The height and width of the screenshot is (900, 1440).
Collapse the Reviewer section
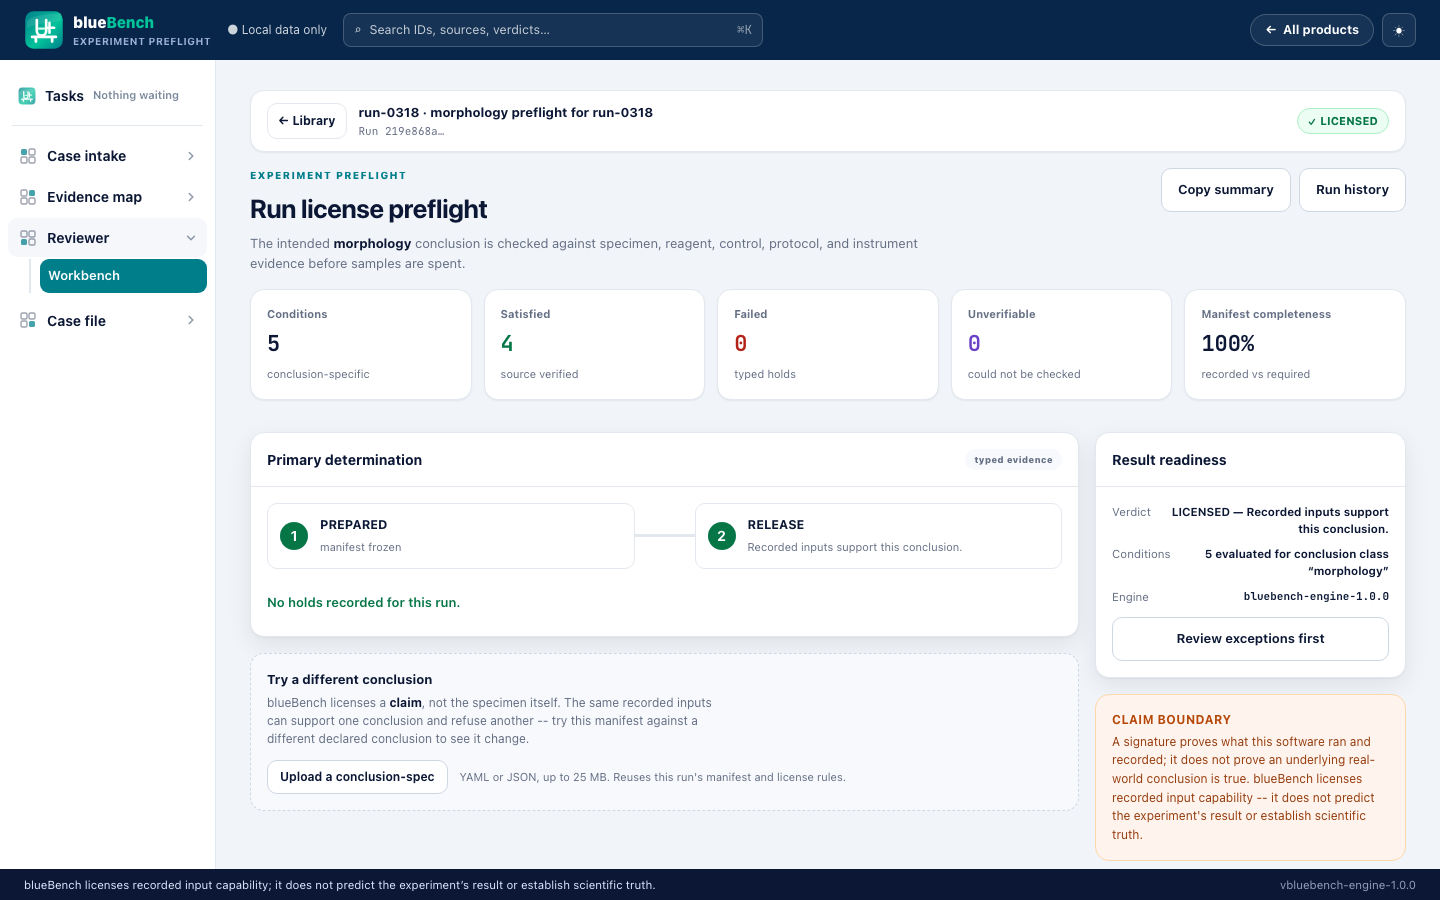(191, 238)
